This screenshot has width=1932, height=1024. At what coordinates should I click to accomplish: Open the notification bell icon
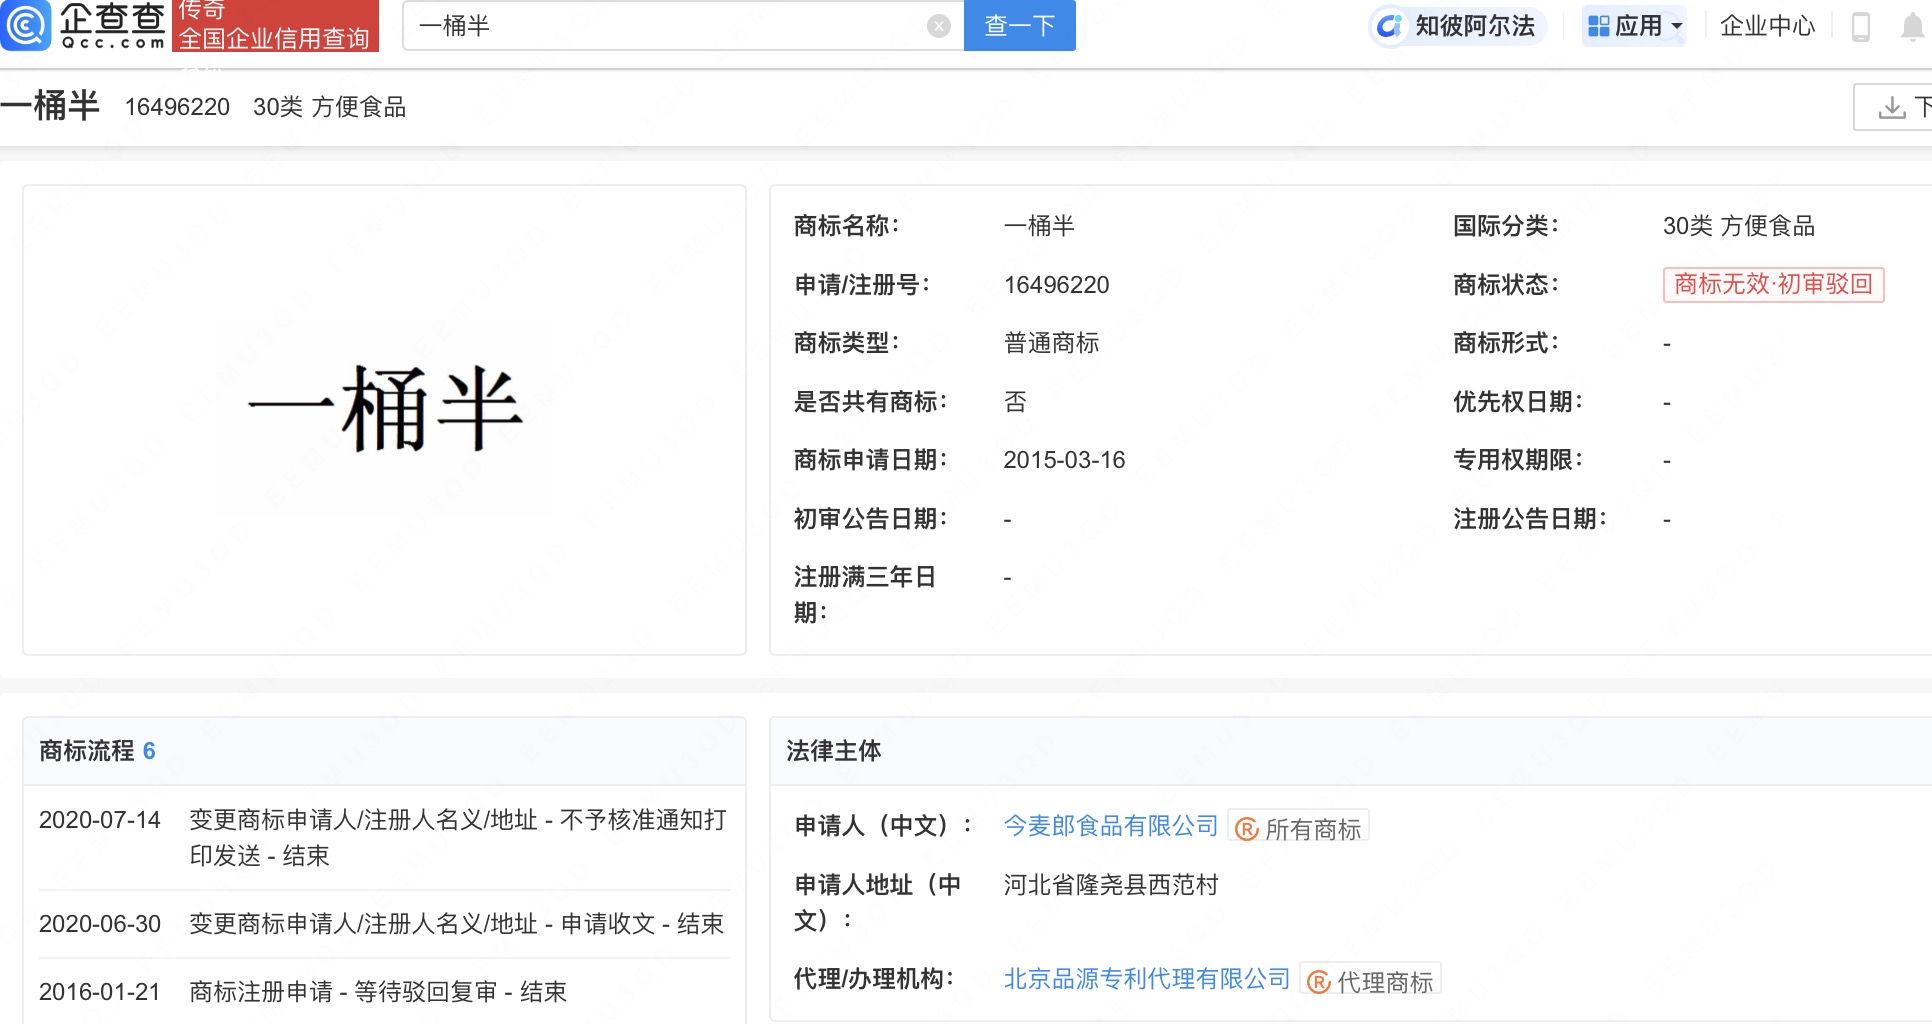(x=1912, y=26)
